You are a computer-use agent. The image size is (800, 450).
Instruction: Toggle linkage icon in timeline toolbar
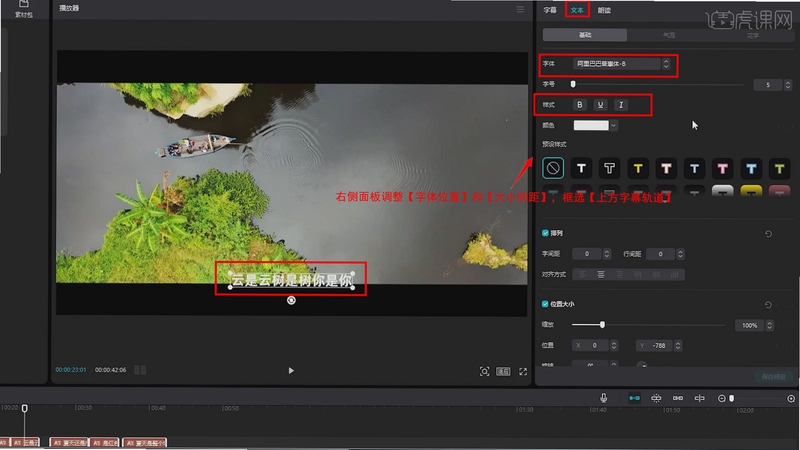tap(678, 398)
